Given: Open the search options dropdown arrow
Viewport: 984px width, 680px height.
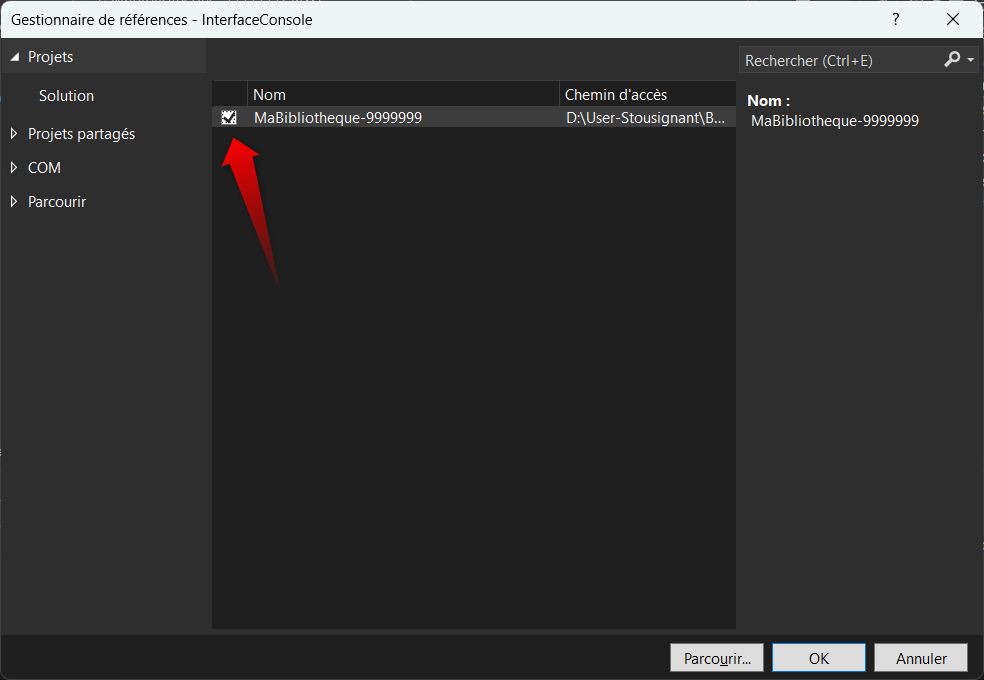Looking at the screenshot, I should pyautogui.click(x=971, y=61).
